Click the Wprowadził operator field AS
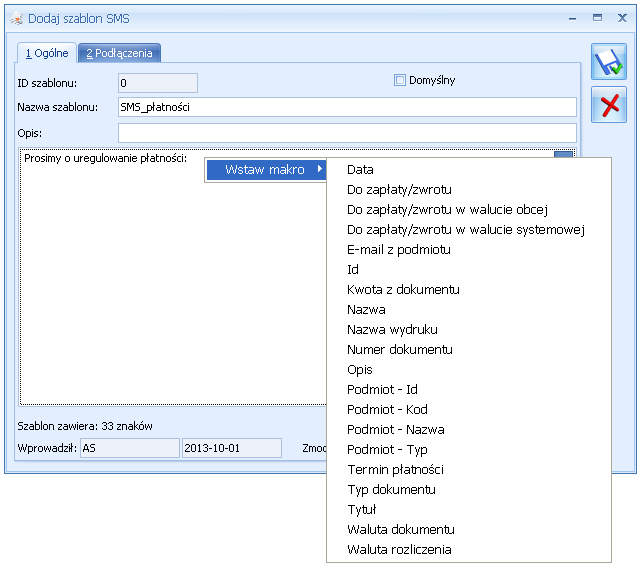The width and height of the screenshot is (642, 568). [130, 448]
